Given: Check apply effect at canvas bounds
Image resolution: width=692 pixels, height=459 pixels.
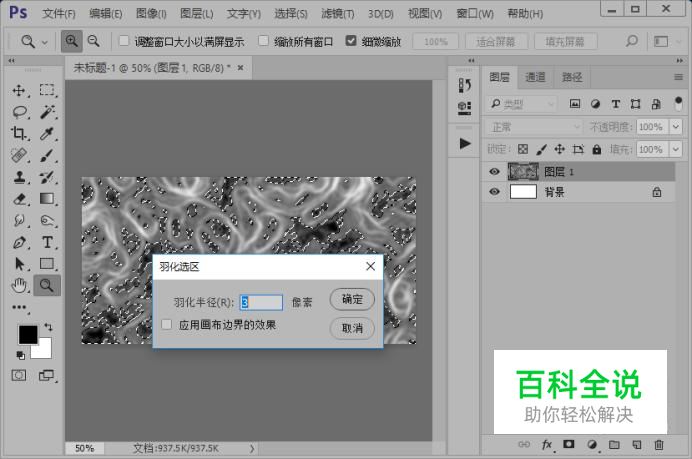Looking at the screenshot, I should (x=167, y=324).
